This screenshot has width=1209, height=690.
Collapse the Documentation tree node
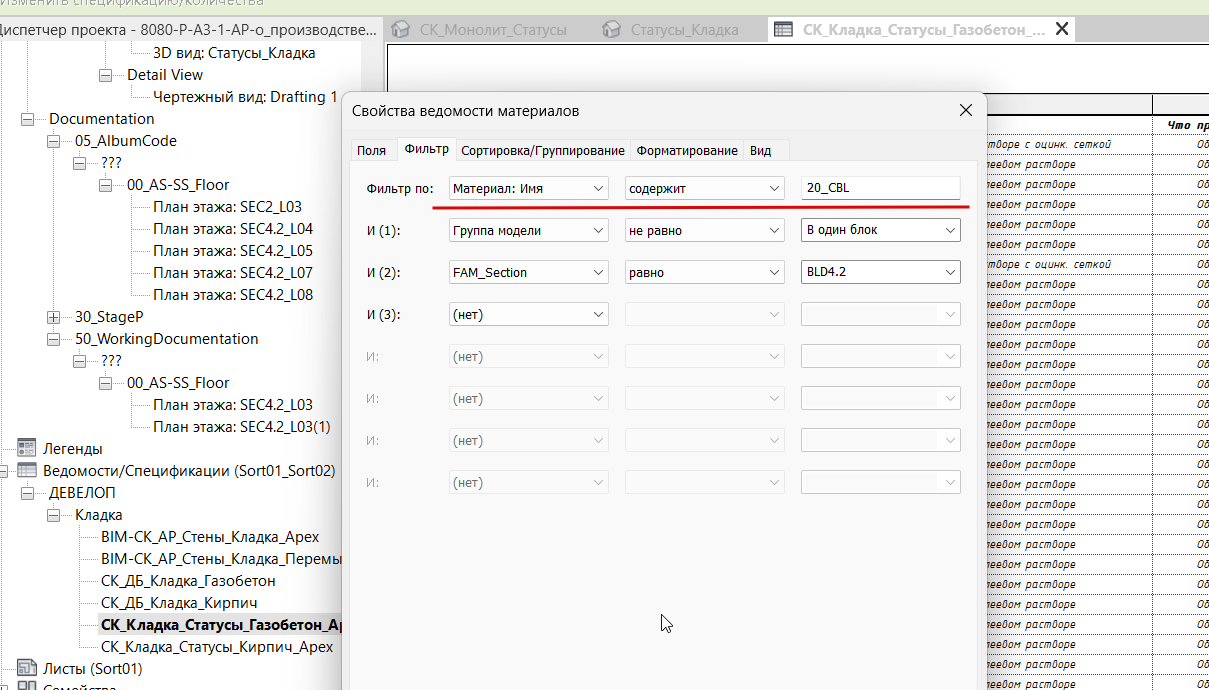click(x=28, y=119)
